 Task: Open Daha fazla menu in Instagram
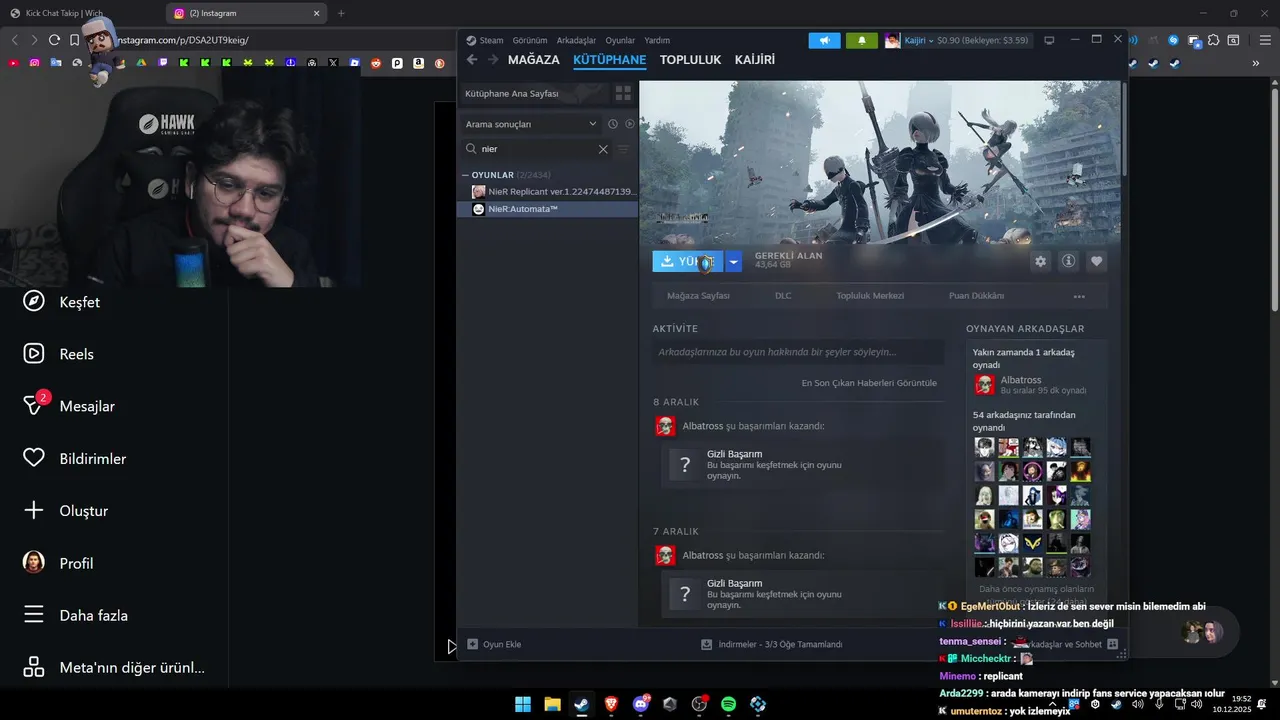click(75, 615)
